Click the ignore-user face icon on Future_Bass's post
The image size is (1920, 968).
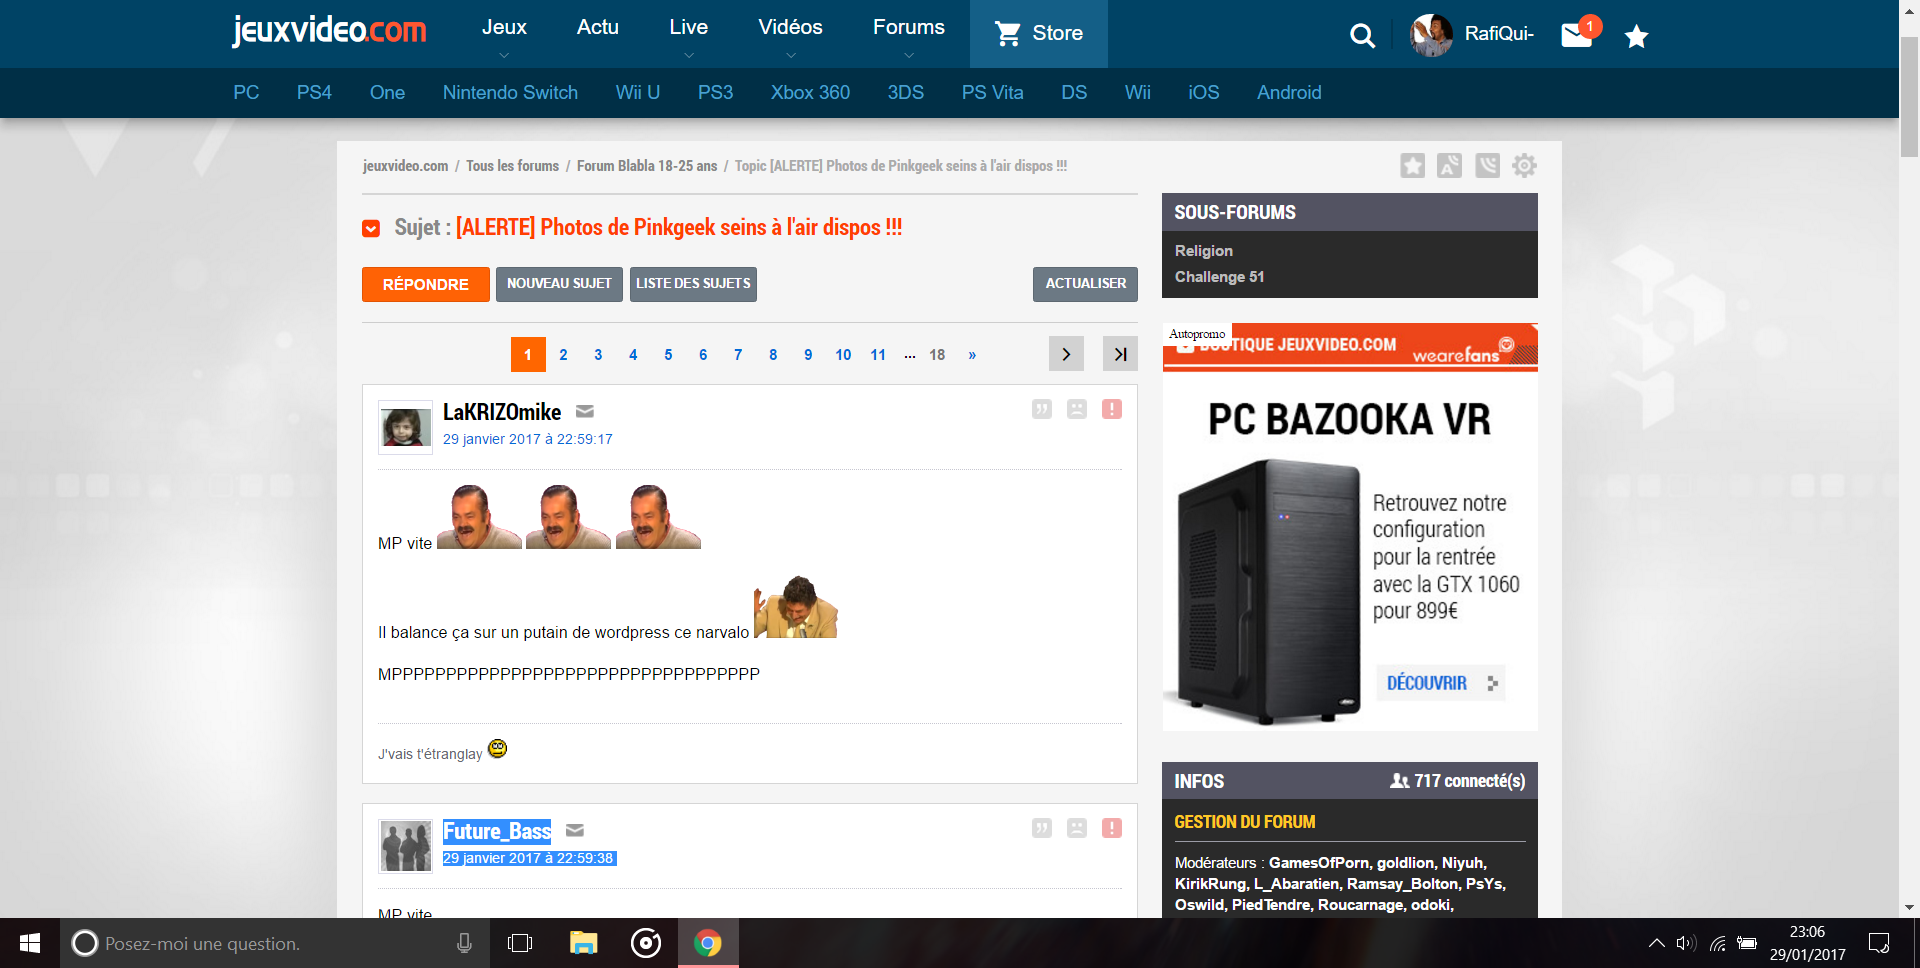1076,828
